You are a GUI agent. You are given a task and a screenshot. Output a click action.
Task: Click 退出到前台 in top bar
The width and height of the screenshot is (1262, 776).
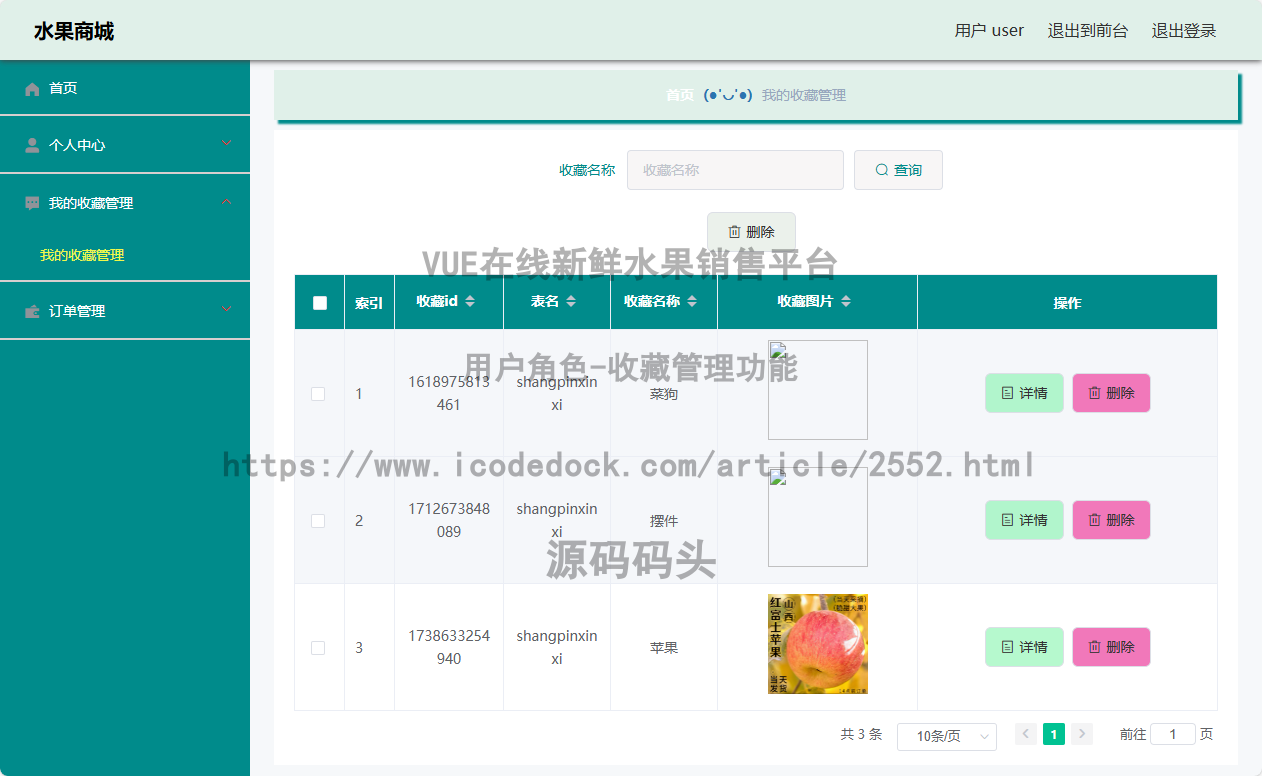1088,31
